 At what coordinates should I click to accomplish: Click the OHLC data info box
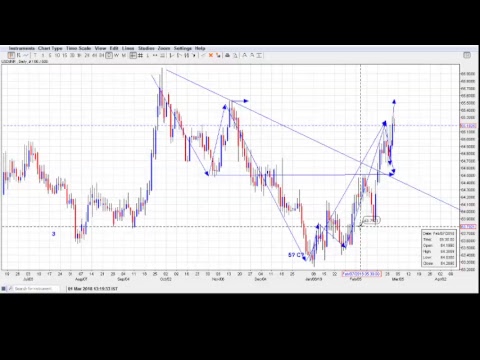[439, 248]
